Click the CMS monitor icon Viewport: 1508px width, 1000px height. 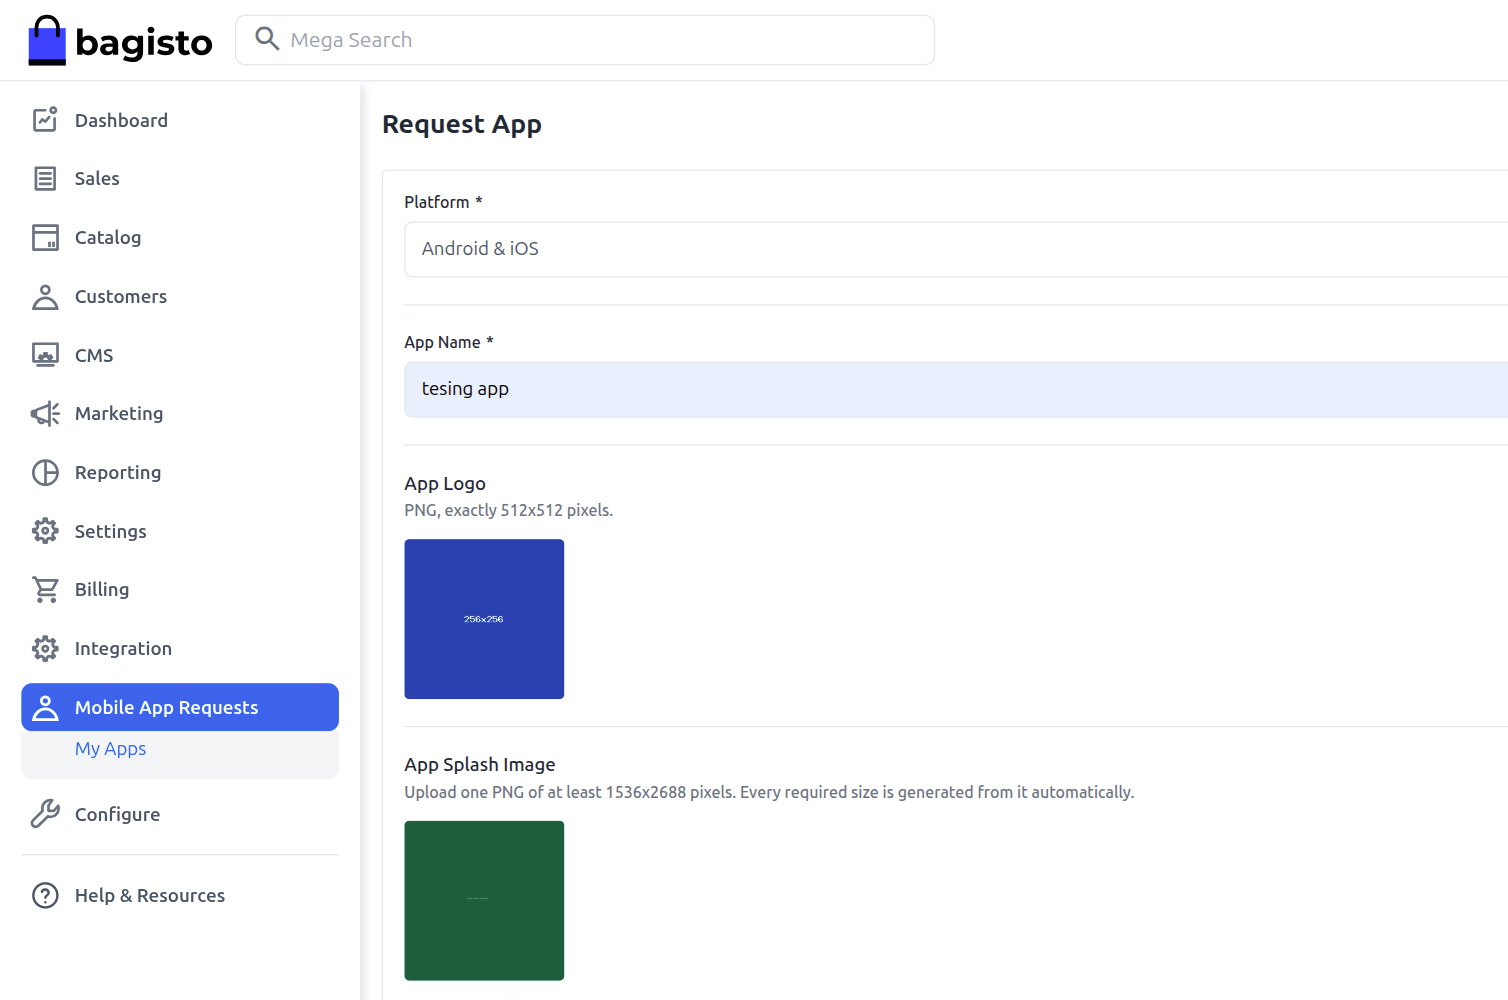point(45,355)
